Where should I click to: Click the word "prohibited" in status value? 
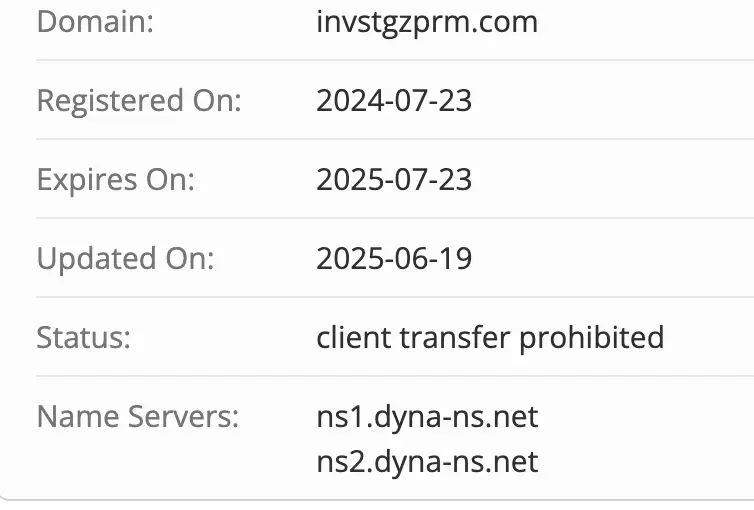(x=591, y=337)
